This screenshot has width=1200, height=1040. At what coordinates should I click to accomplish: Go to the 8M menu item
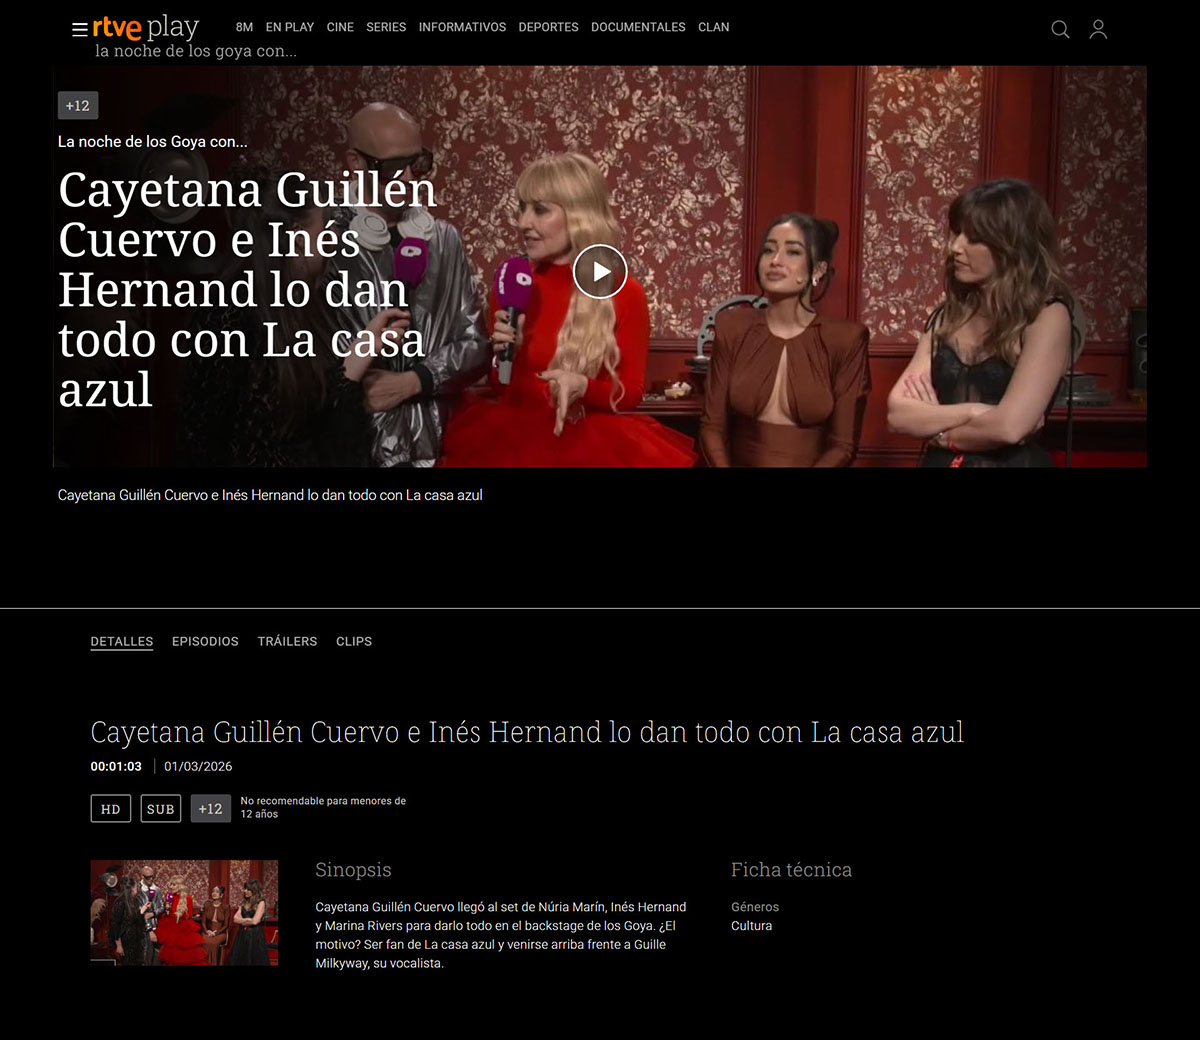(244, 27)
